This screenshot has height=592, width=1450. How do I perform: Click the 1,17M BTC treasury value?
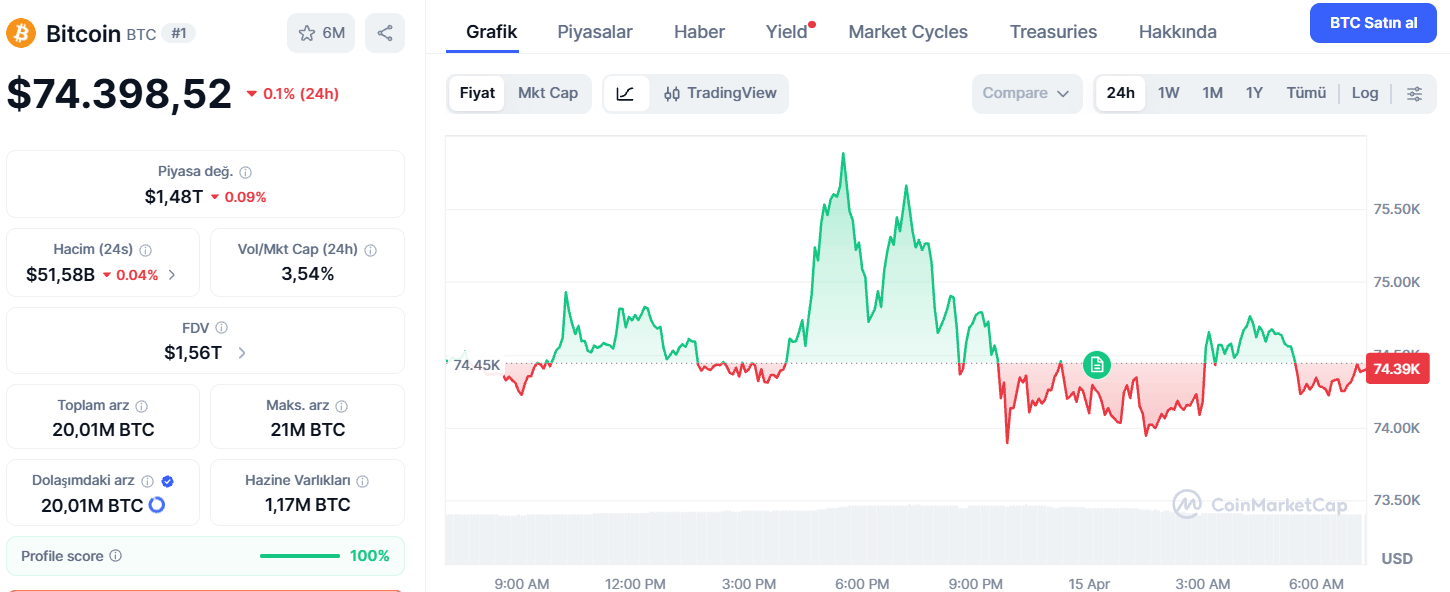coord(308,505)
